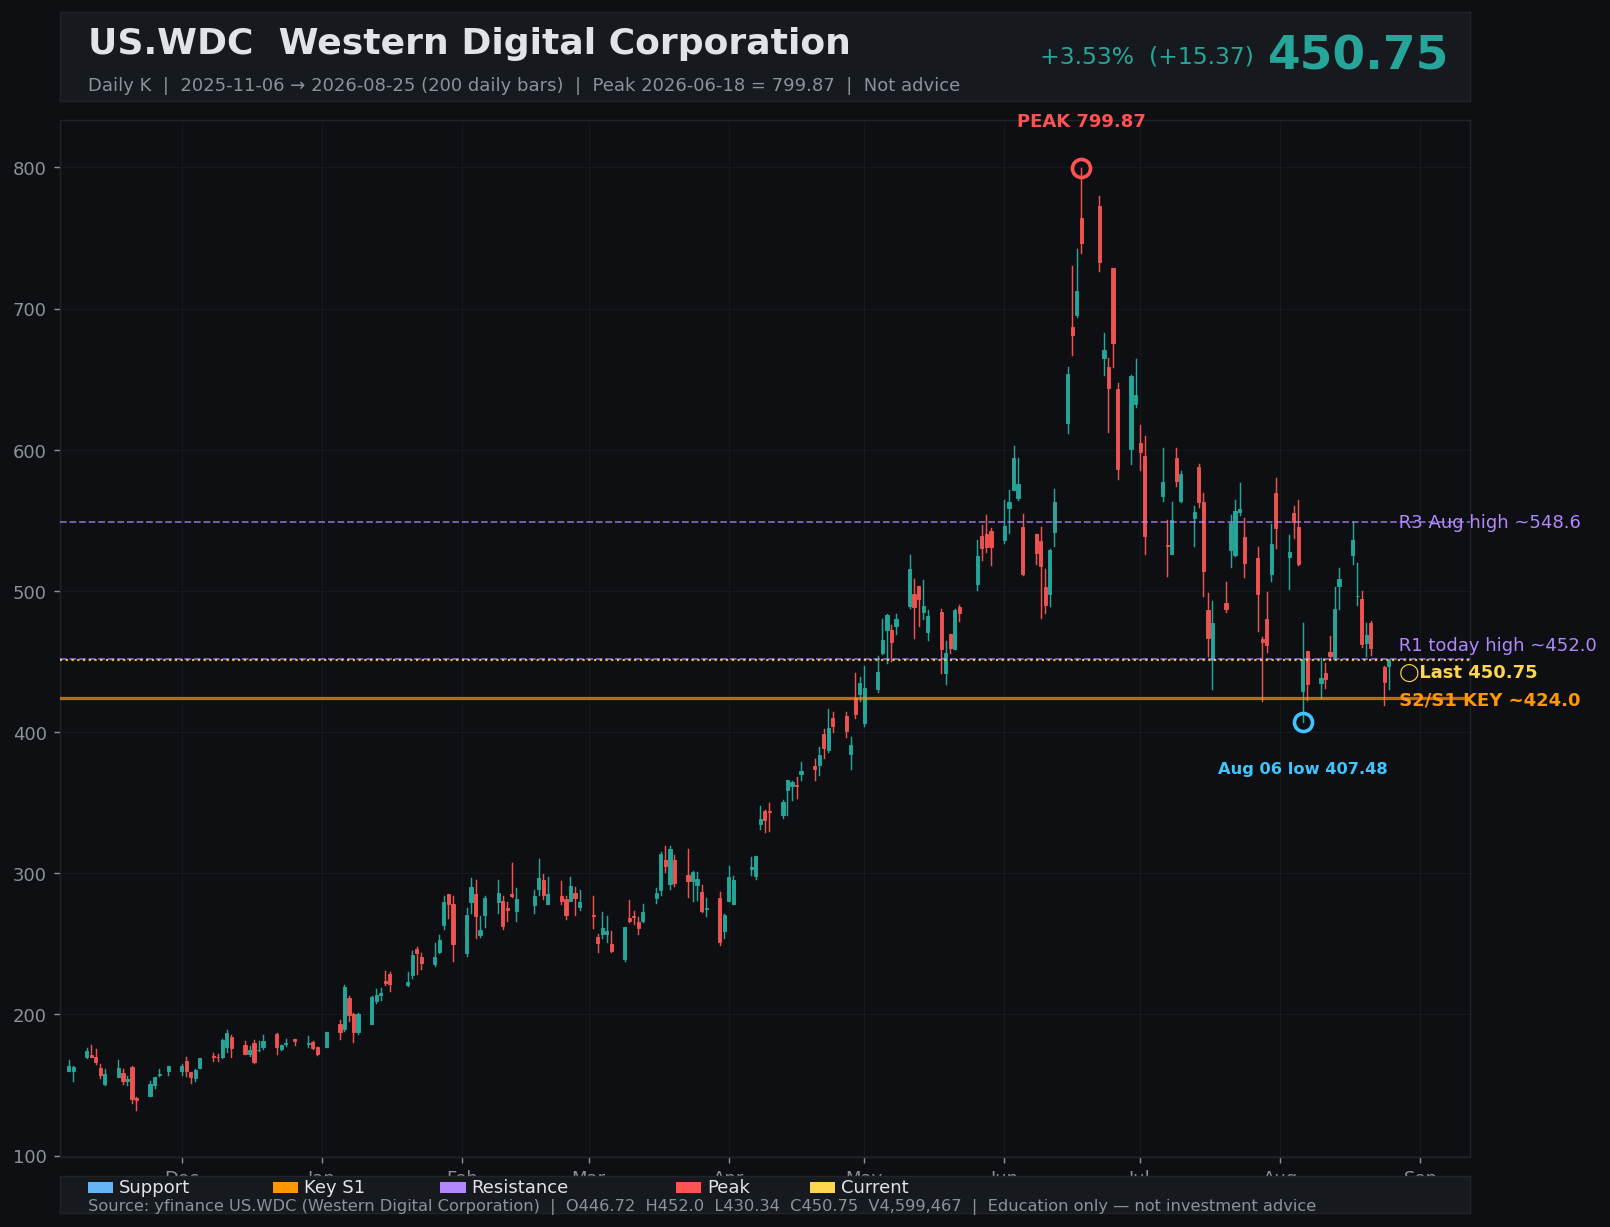Click the Key S1 orange legend swatch
Viewport: 1610px width, 1227px height.
(x=285, y=1187)
